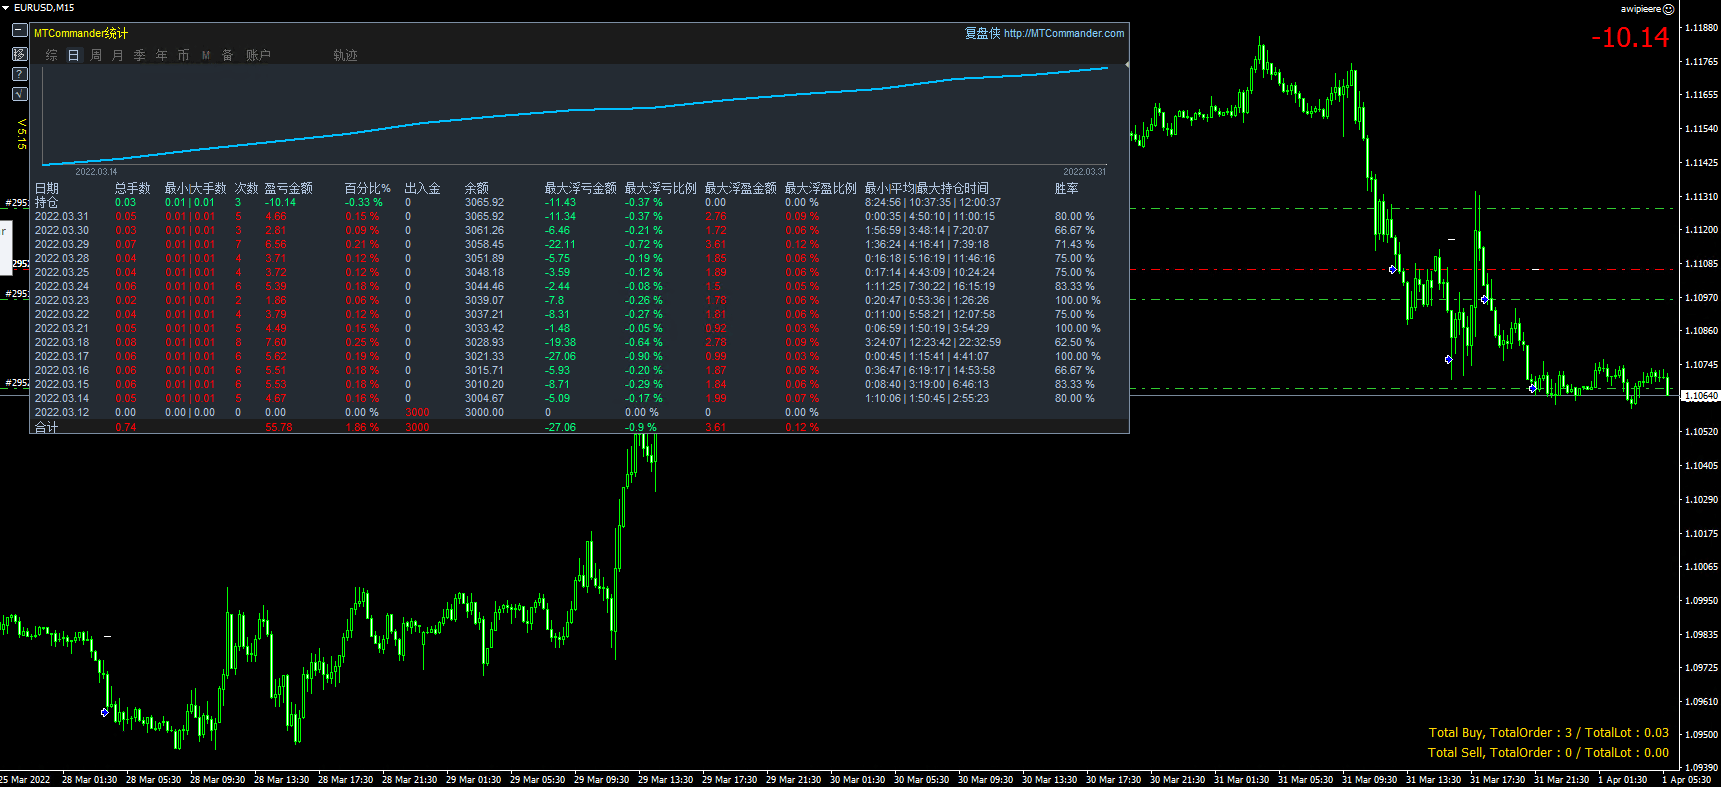Click the 1.11880 price scale label

click(x=1701, y=28)
